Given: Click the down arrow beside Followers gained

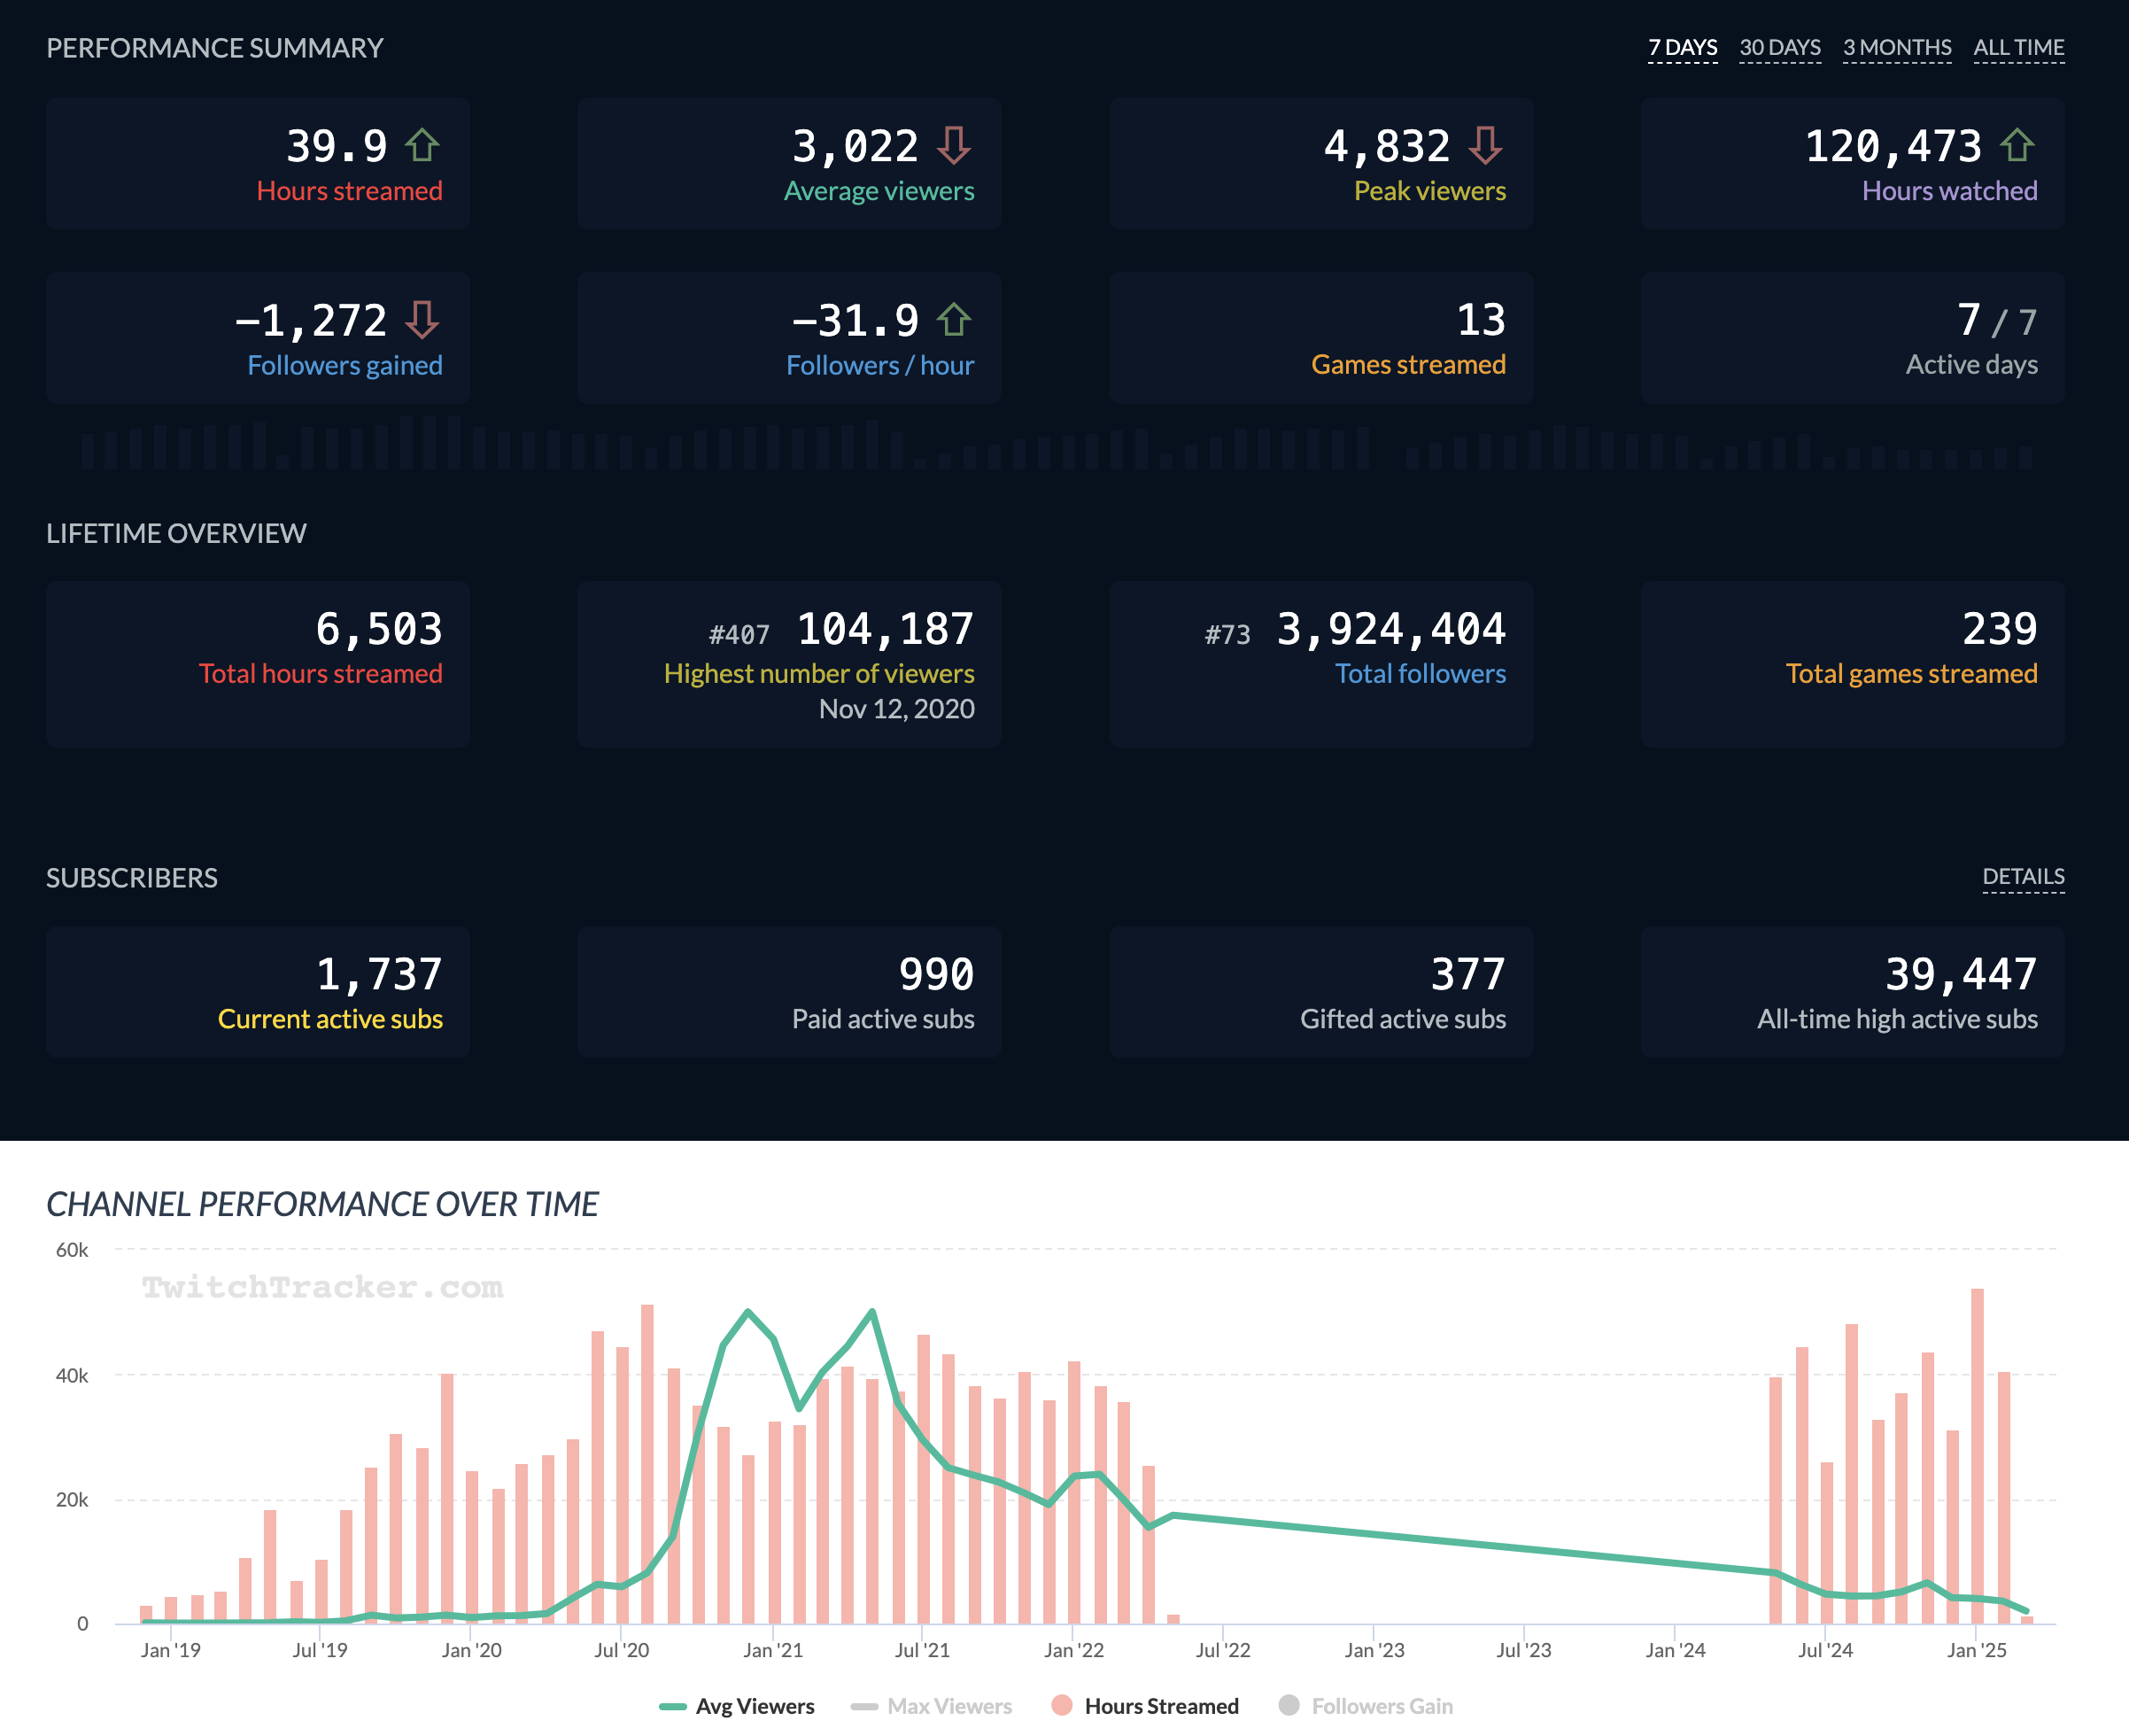Looking at the screenshot, I should [422, 320].
